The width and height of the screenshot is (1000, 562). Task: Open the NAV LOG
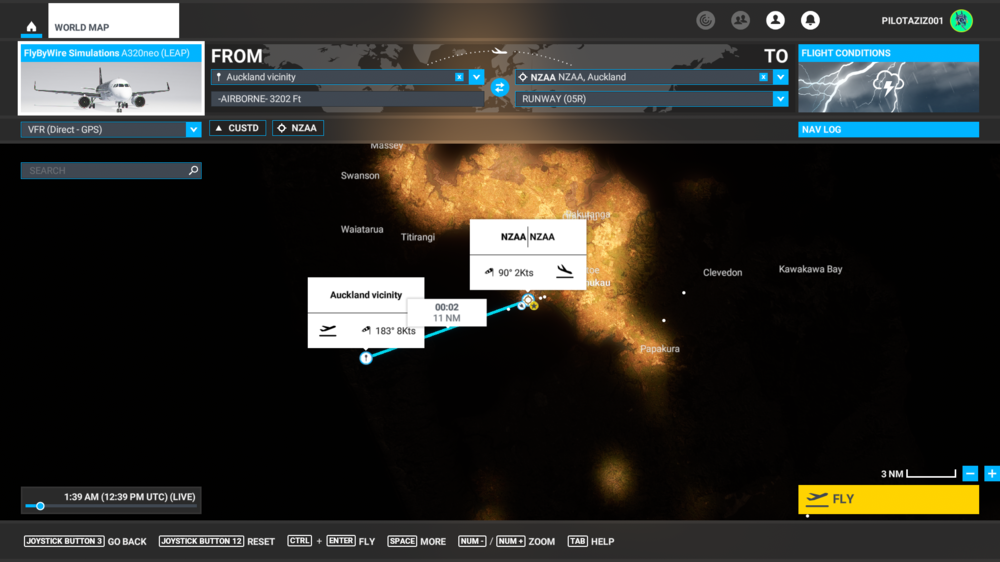(888, 129)
